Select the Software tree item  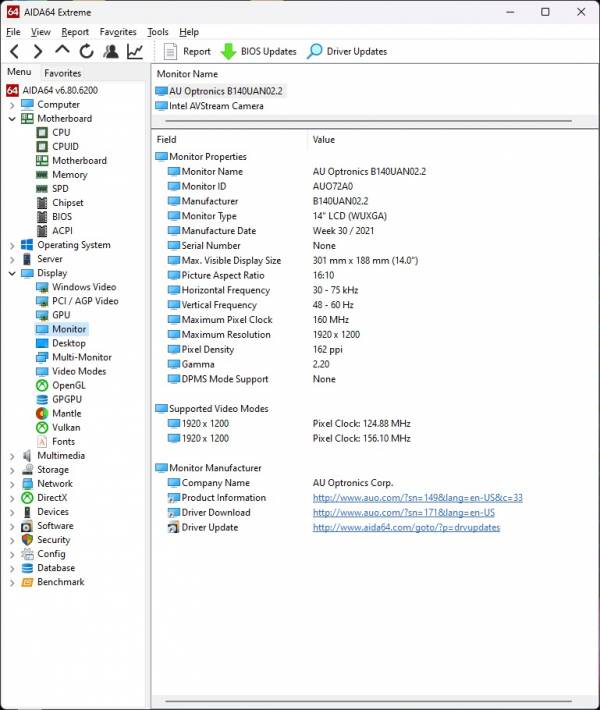coord(55,526)
